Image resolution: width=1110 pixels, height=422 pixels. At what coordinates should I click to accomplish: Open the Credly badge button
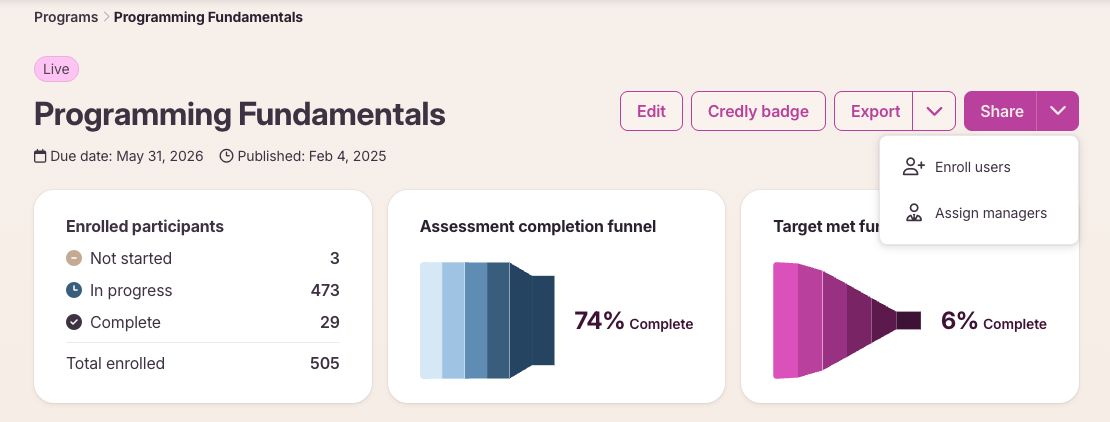[758, 111]
